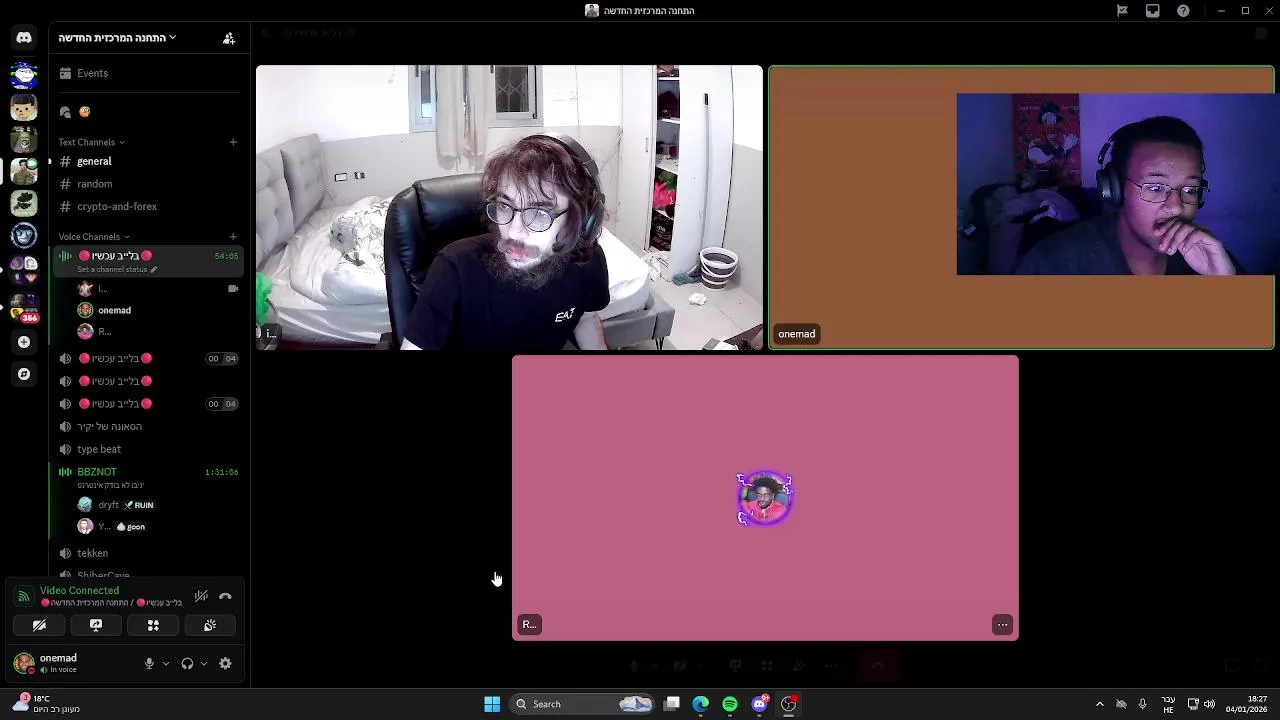
Task: Share your screen button in voice panel
Action: 96,625
